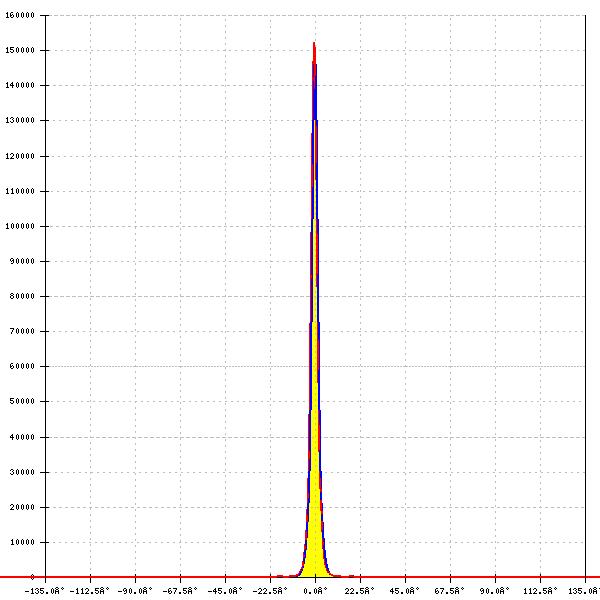Click the x-axis label "-112.5Â°"
600x600 pixels.
90,591
